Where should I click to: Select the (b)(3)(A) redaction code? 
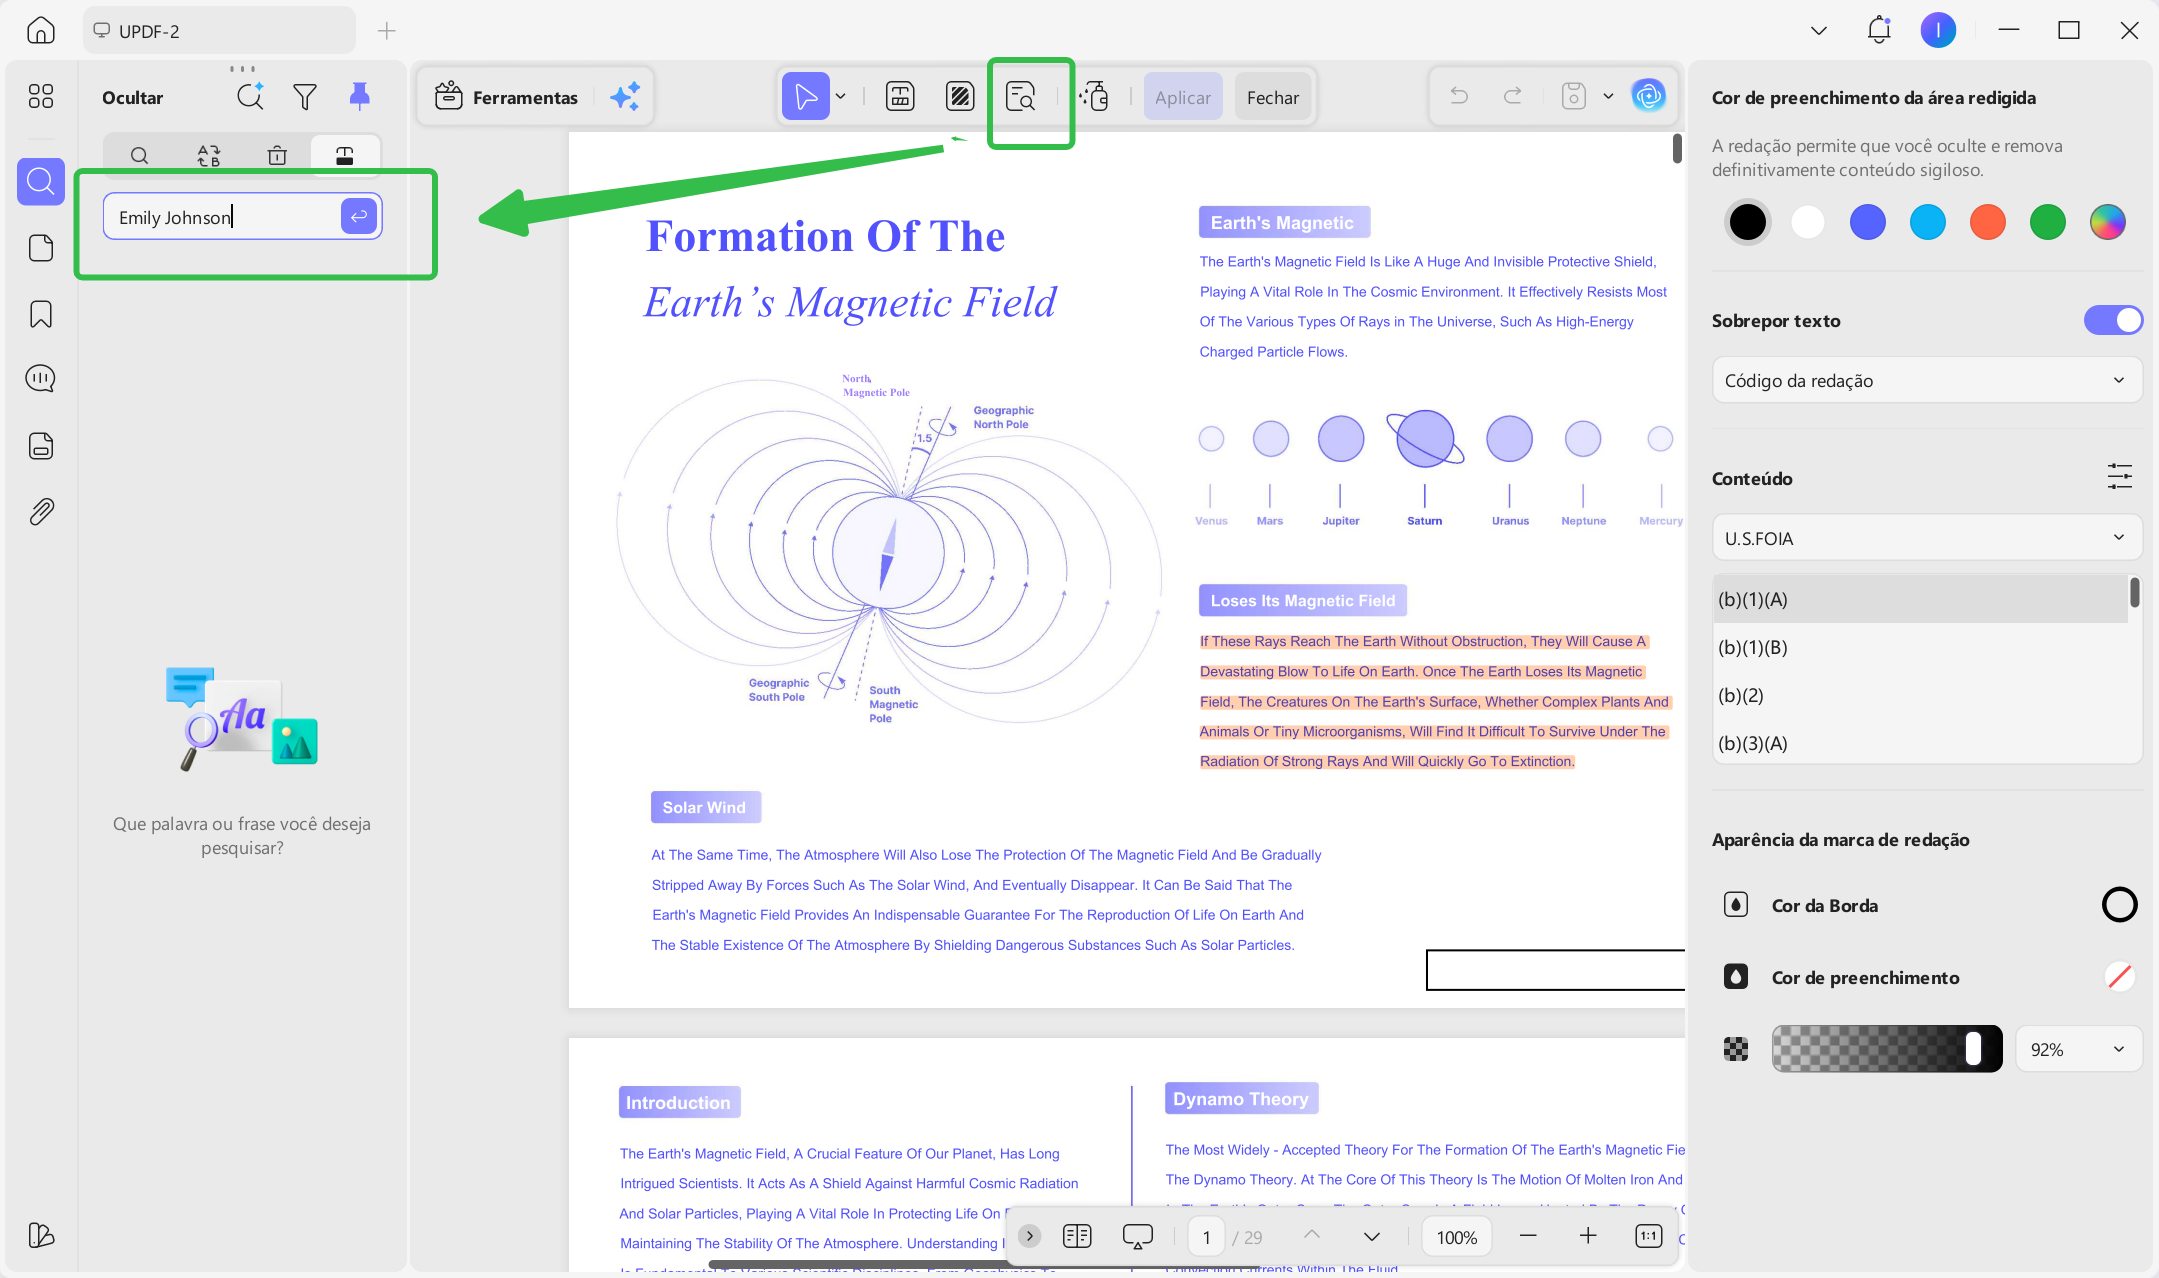(x=1921, y=743)
